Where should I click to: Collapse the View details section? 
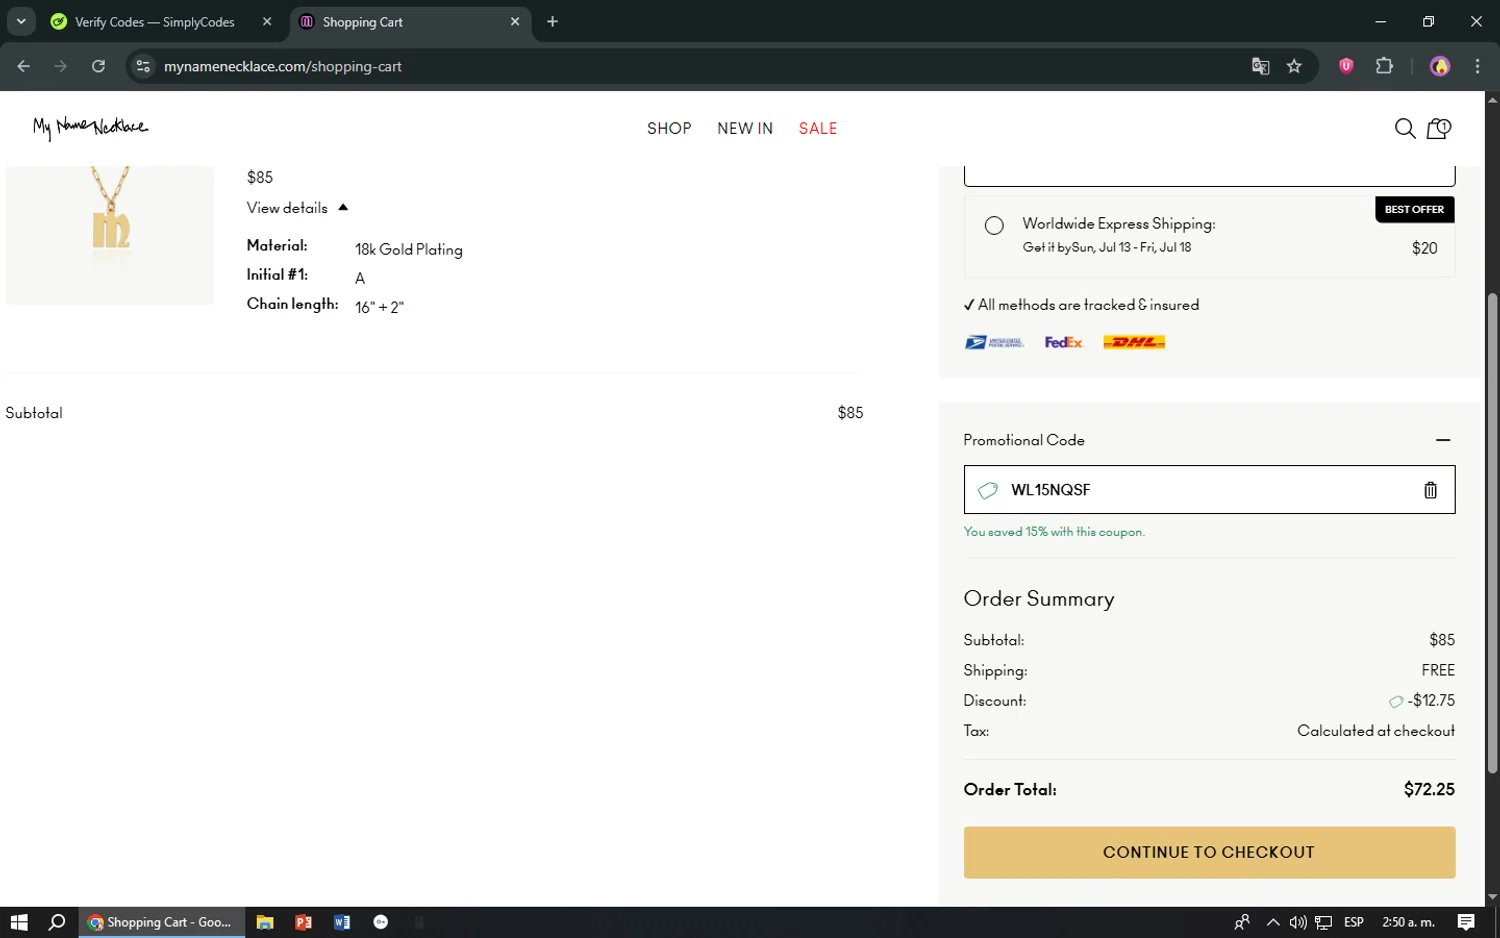point(297,208)
